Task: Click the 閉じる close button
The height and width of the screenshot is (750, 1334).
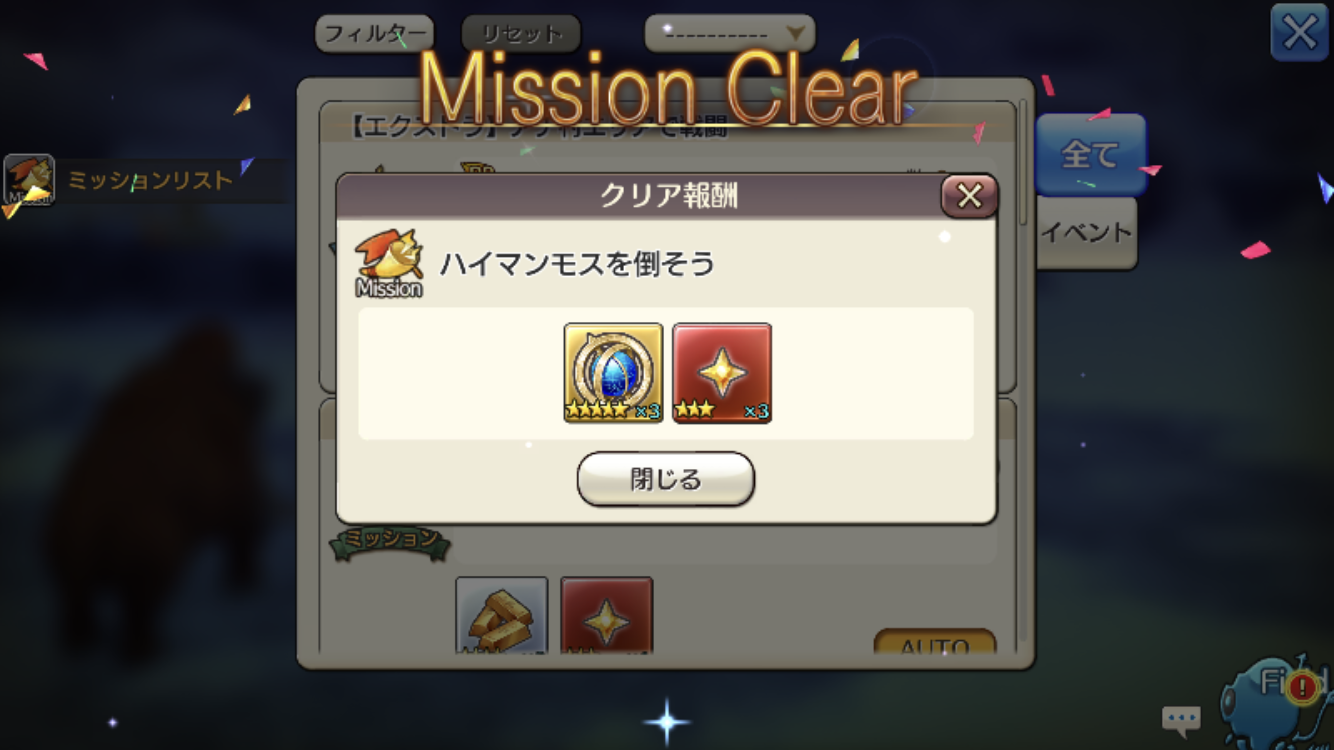Action: [666, 479]
